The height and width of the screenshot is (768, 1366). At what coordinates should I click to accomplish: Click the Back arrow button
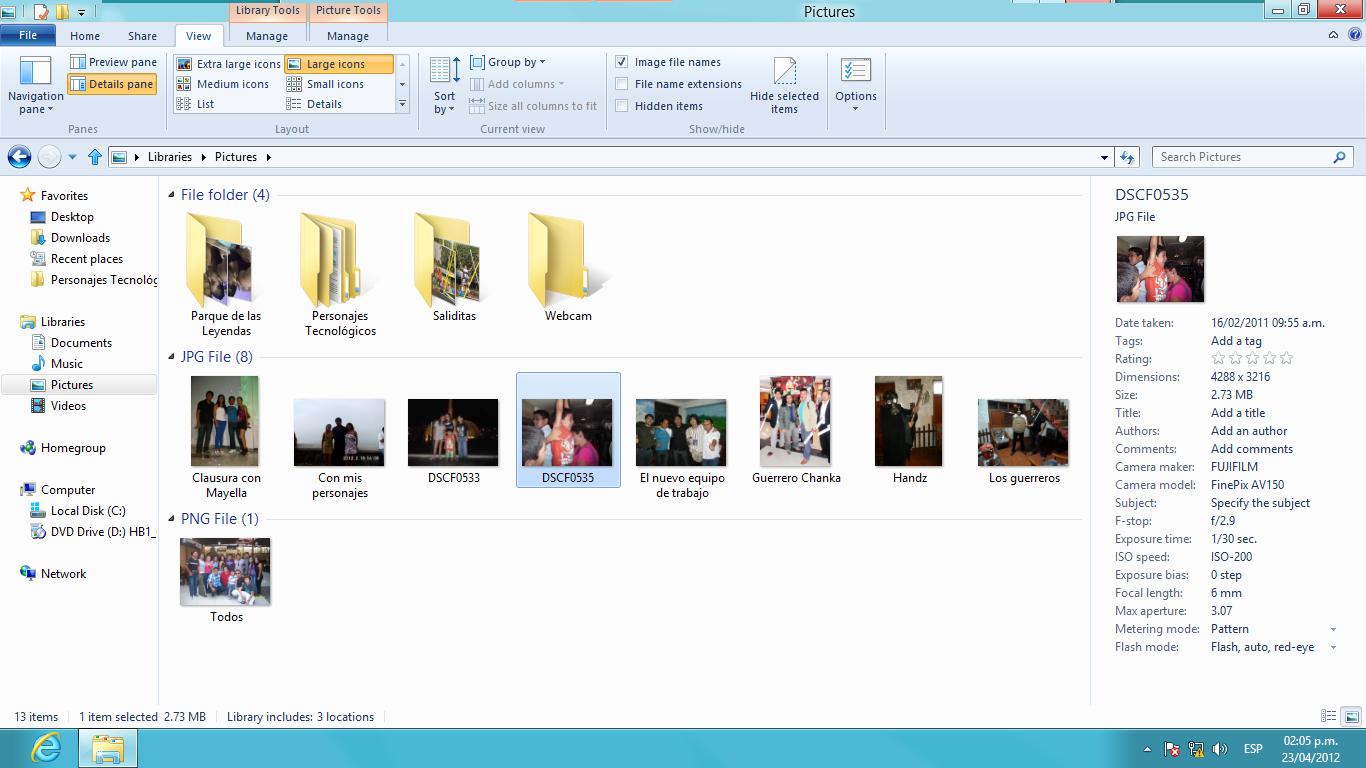click(19, 157)
